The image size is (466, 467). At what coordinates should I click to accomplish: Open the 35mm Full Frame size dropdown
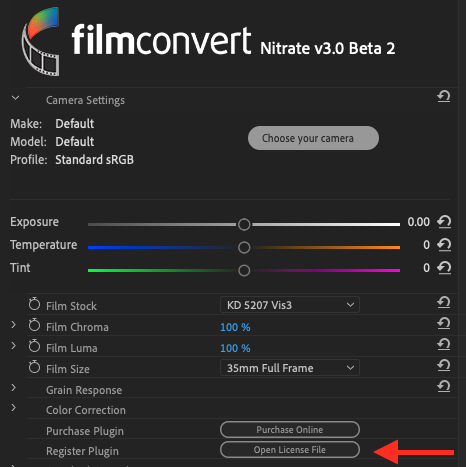[x=290, y=368]
